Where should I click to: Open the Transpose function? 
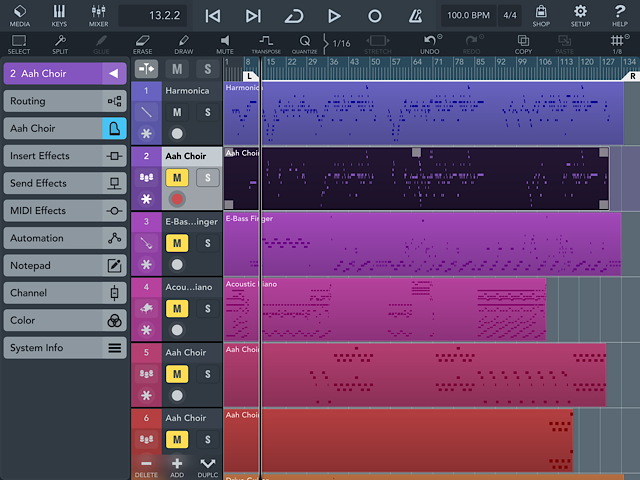266,44
